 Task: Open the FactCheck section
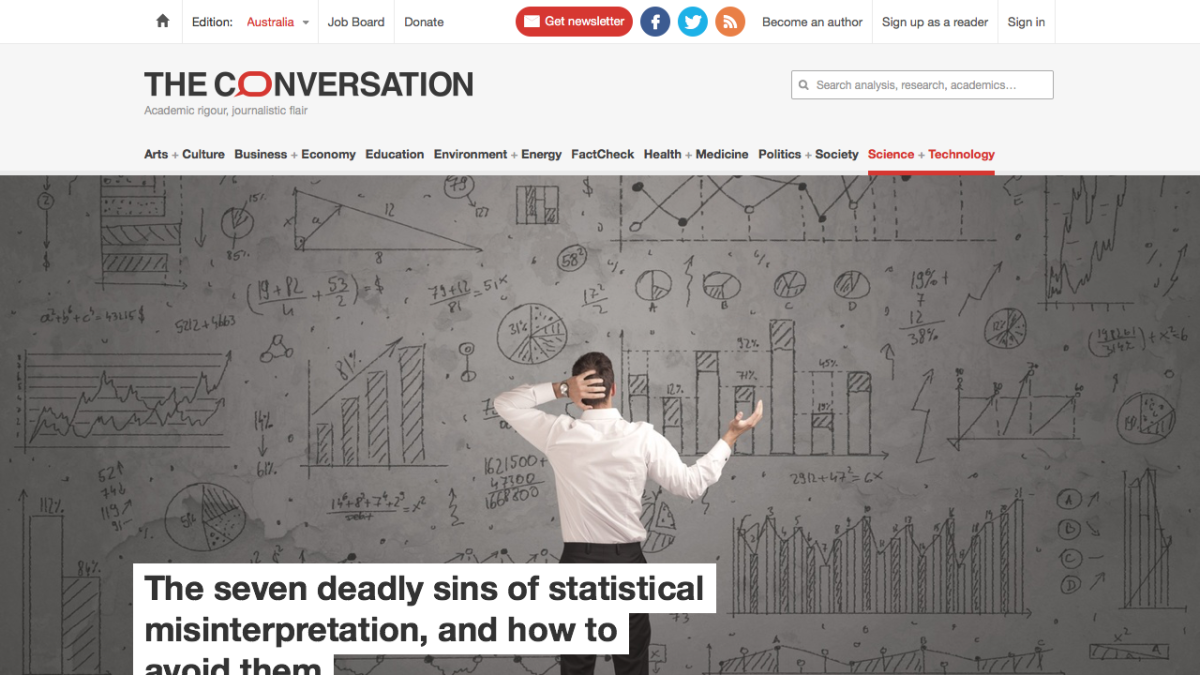pyautogui.click(x=602, y=154)
